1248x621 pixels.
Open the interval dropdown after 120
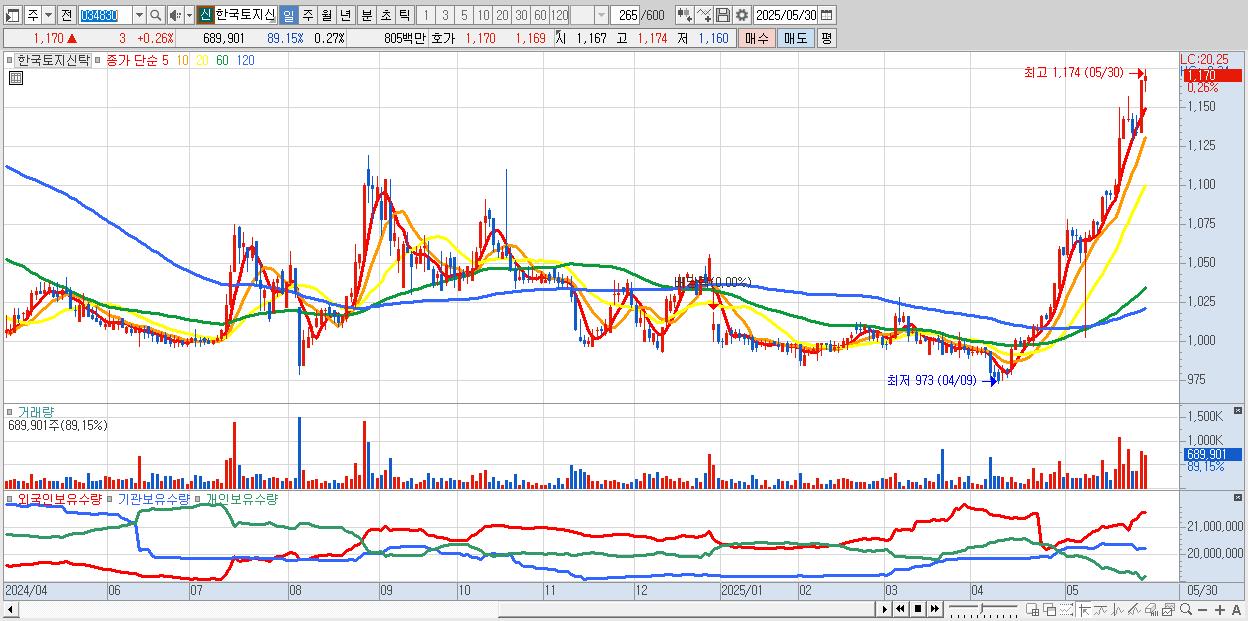coord(601,15)
